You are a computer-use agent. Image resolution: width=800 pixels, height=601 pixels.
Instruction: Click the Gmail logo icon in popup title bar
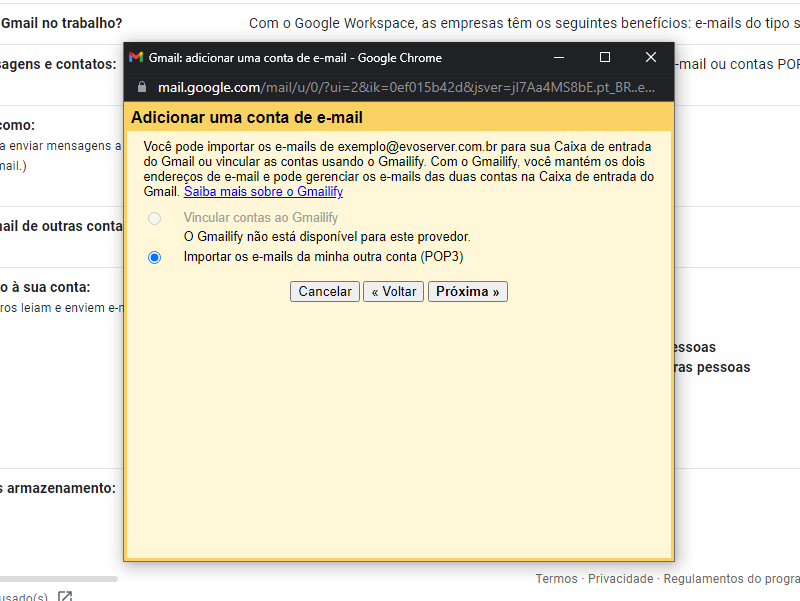[x=136, y=57]
